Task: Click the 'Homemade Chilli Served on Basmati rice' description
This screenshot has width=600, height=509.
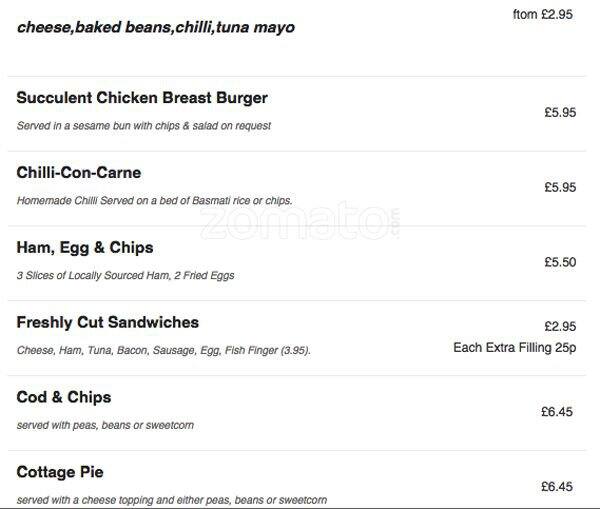Action: tap(154, 201)
